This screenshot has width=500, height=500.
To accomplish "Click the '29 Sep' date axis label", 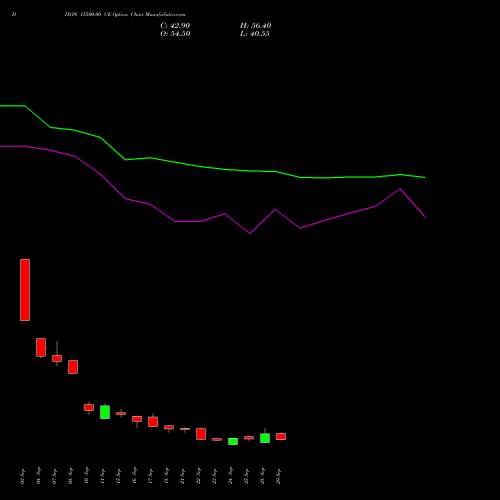I will [x=279, y=475].
